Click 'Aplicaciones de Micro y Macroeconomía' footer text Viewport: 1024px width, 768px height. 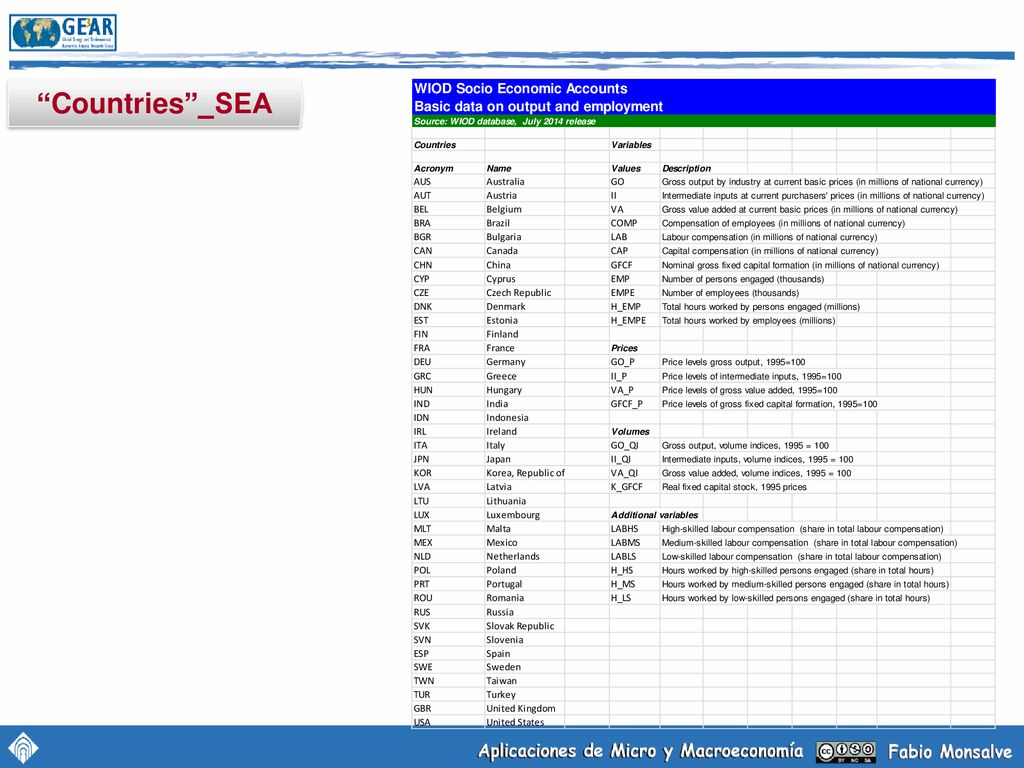641,751
